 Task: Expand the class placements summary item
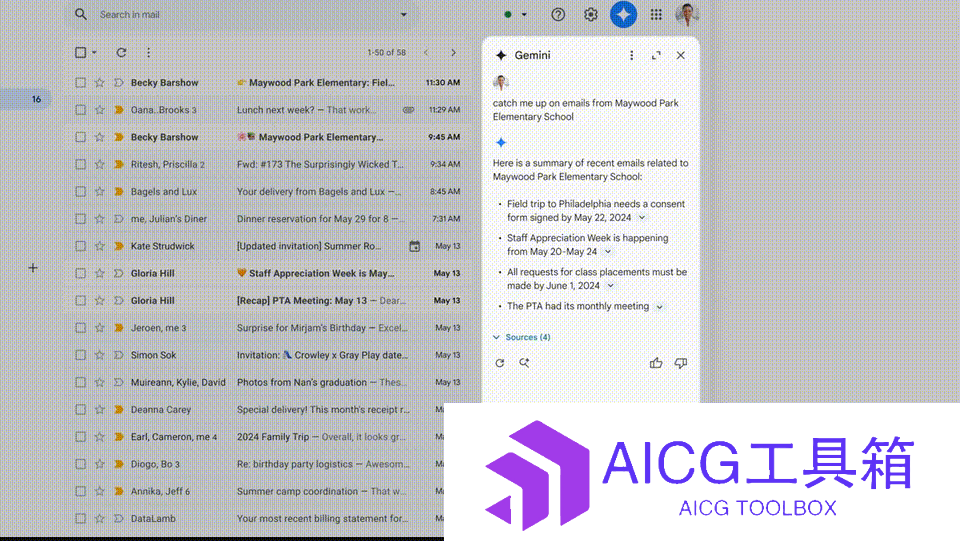(610, 286)
